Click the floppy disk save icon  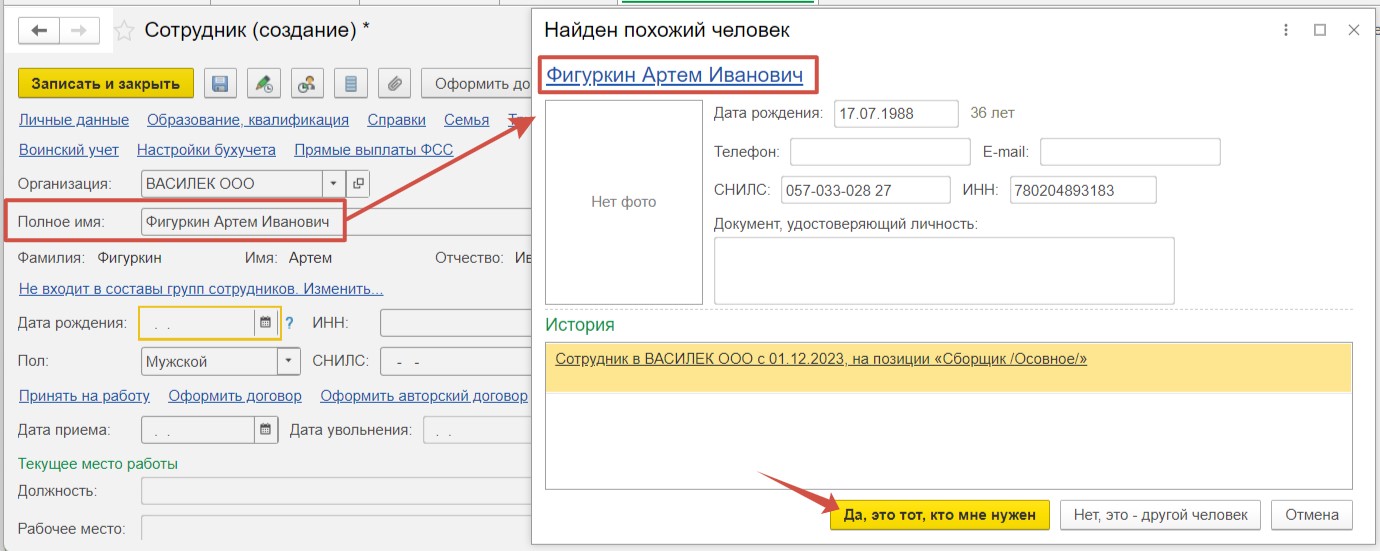click(220, 84)
